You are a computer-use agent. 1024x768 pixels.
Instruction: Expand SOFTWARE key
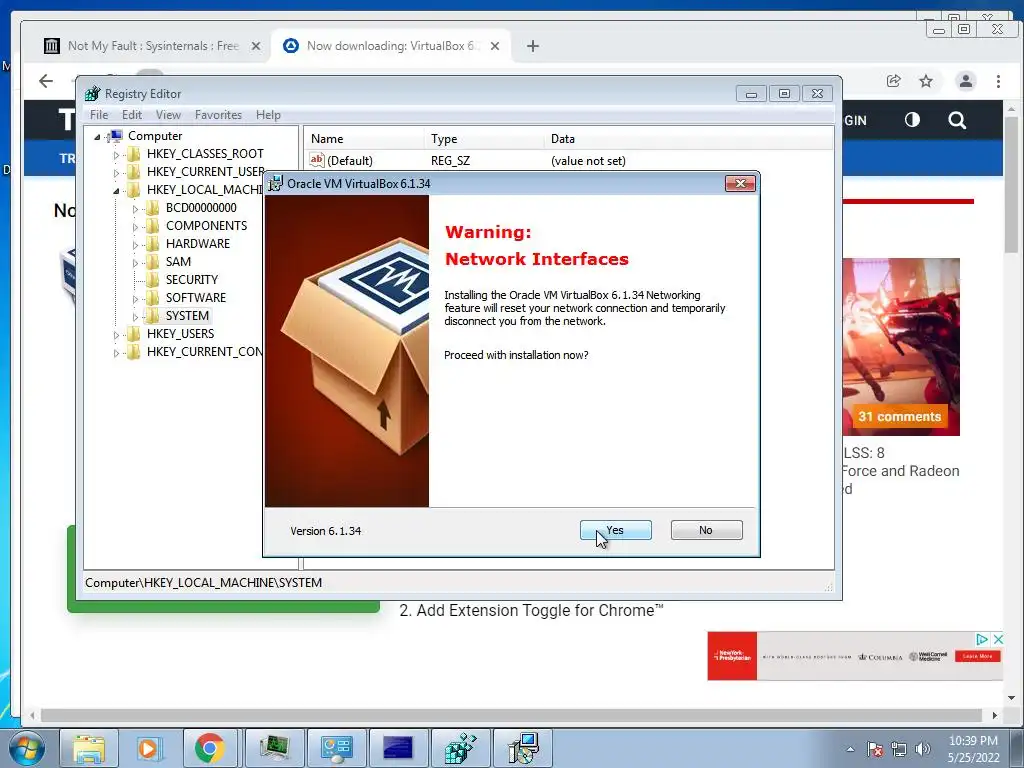click(x=135, y=299)
